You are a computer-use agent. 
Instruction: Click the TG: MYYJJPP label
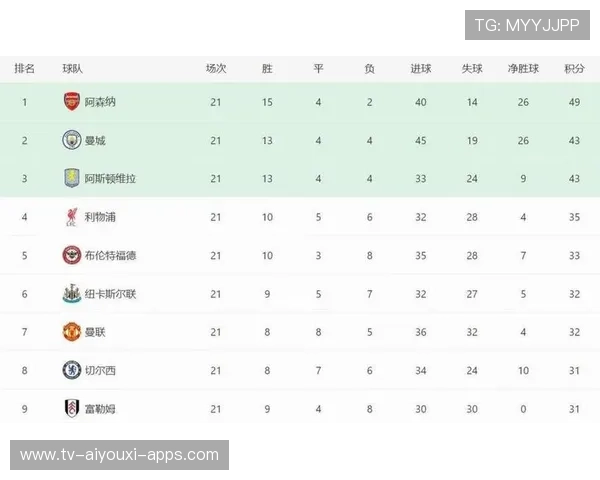tap(527, 25)
